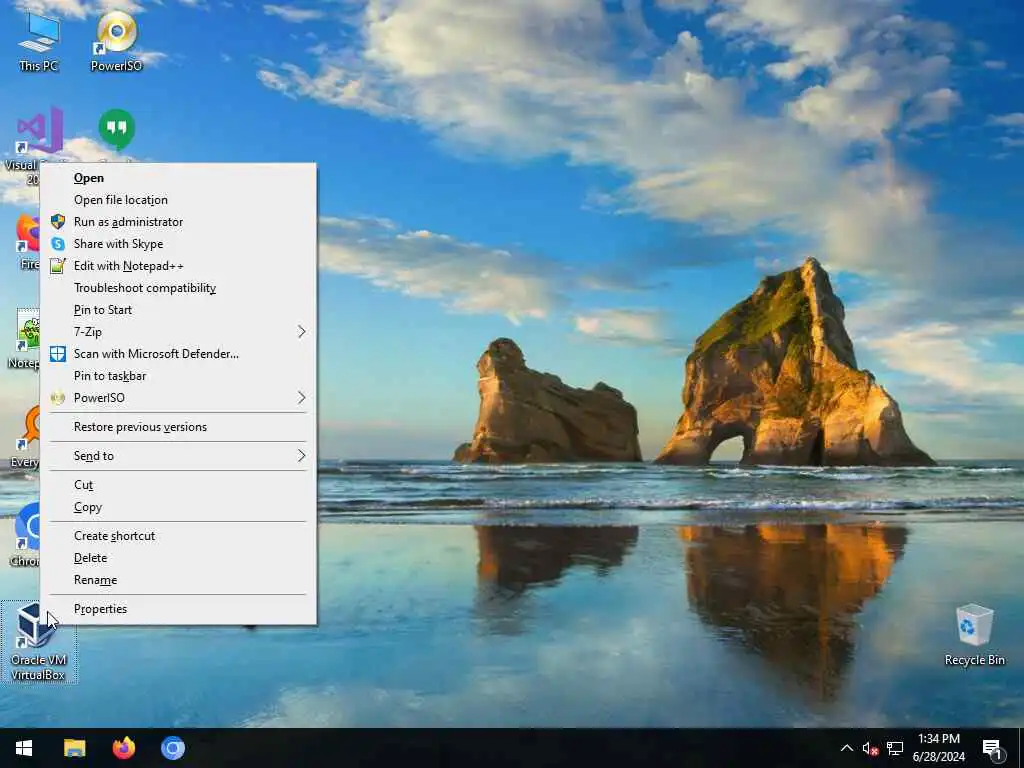The image size is (1024, 768).
Task: Open File Explorer from the taskbar
Action: [74, 748]
